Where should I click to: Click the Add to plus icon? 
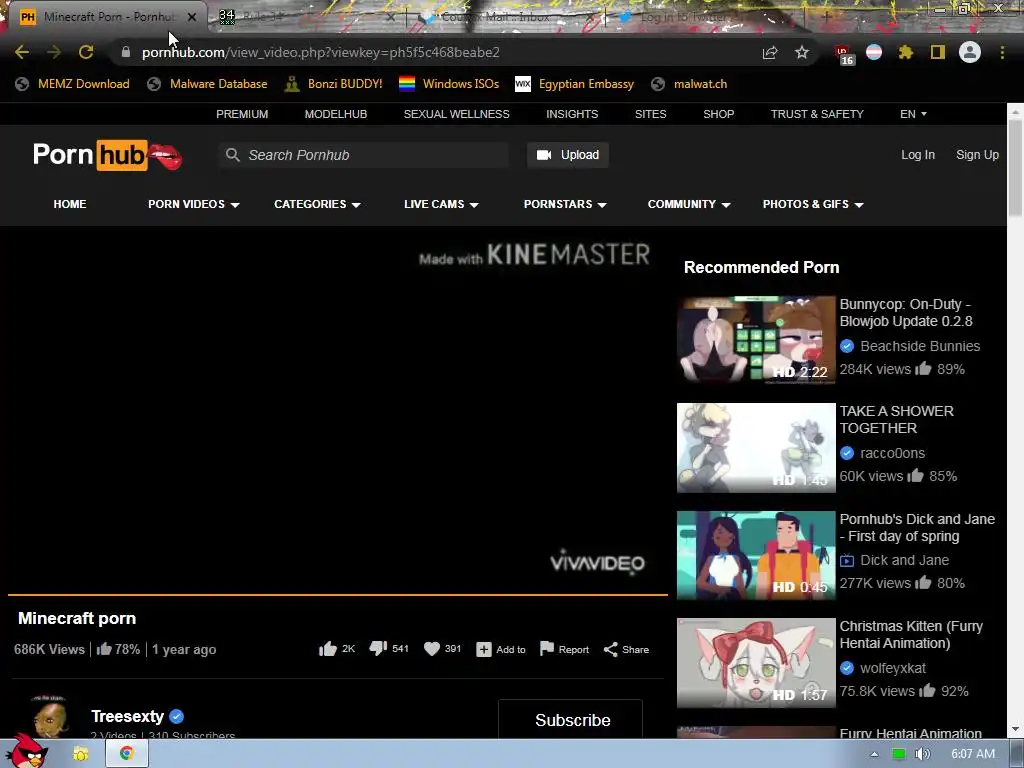pyautogui.click(x=483, y=649)
